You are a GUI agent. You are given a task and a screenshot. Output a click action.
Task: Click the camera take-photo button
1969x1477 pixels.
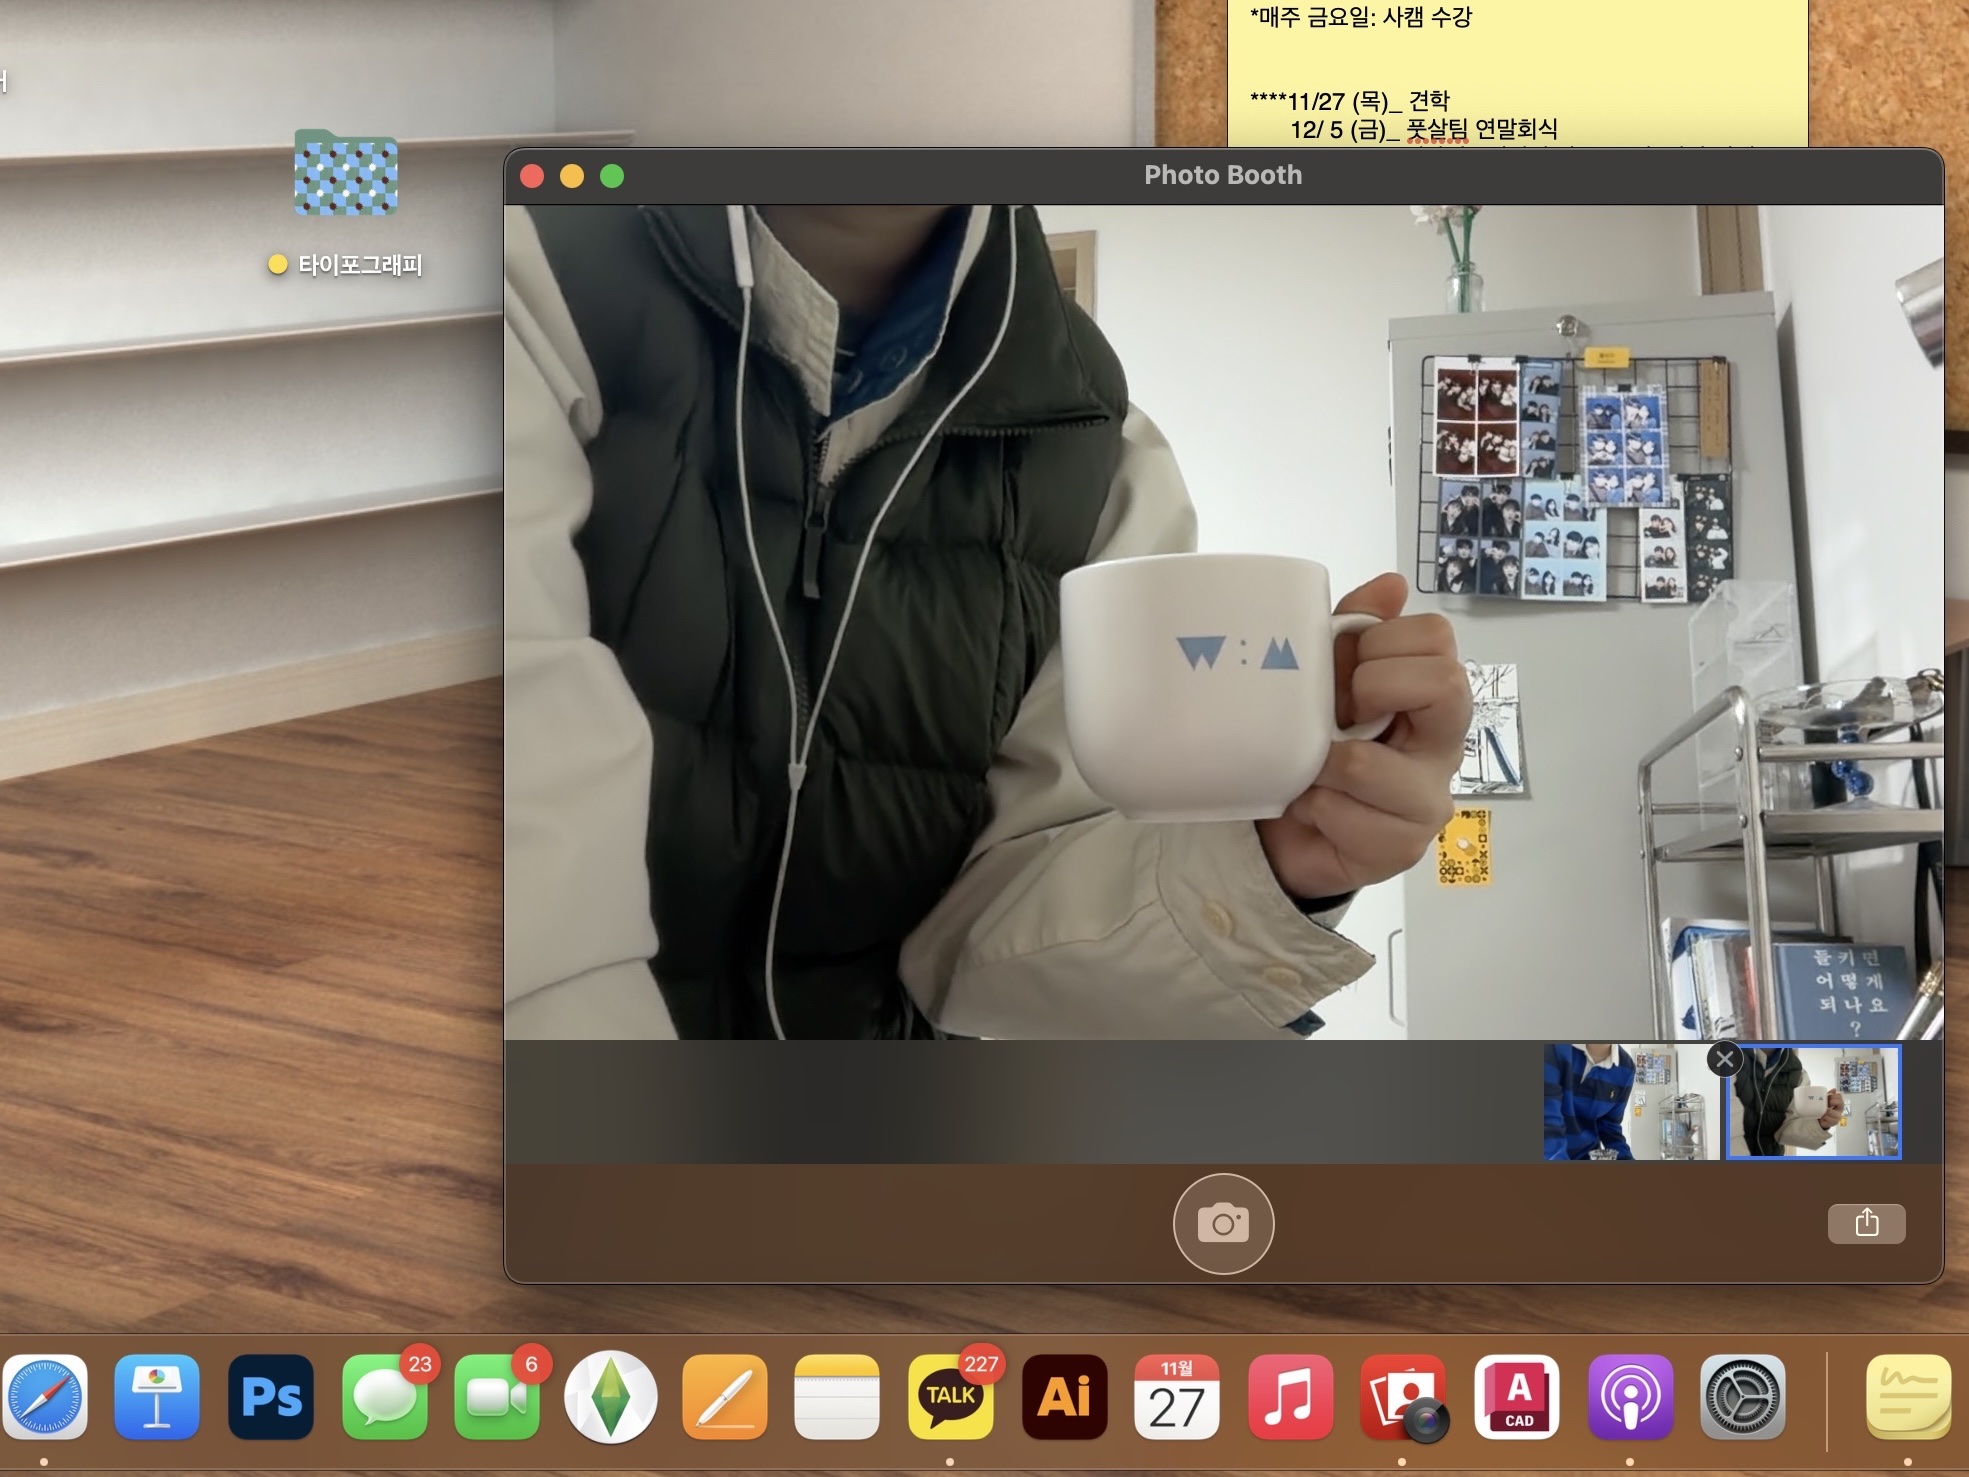coord(1223,1223)
